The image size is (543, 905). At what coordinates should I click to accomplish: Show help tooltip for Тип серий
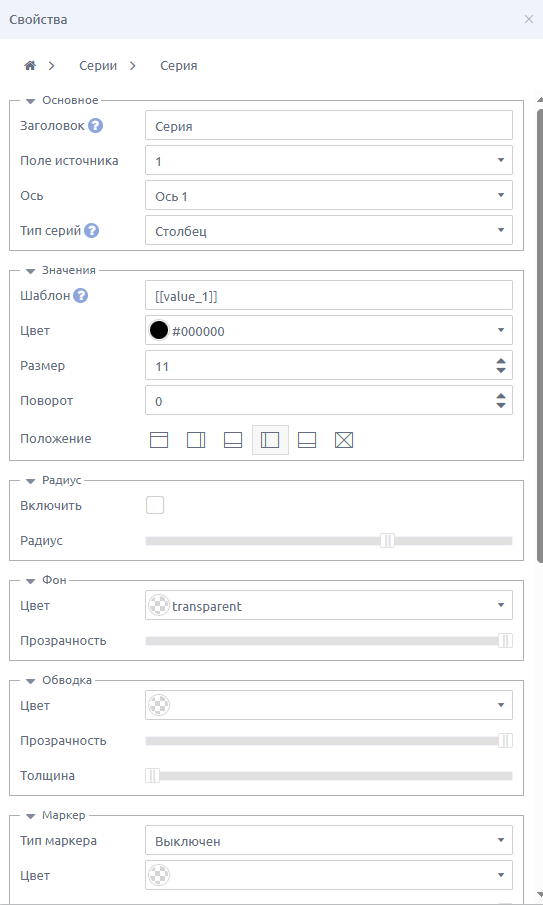91,230
